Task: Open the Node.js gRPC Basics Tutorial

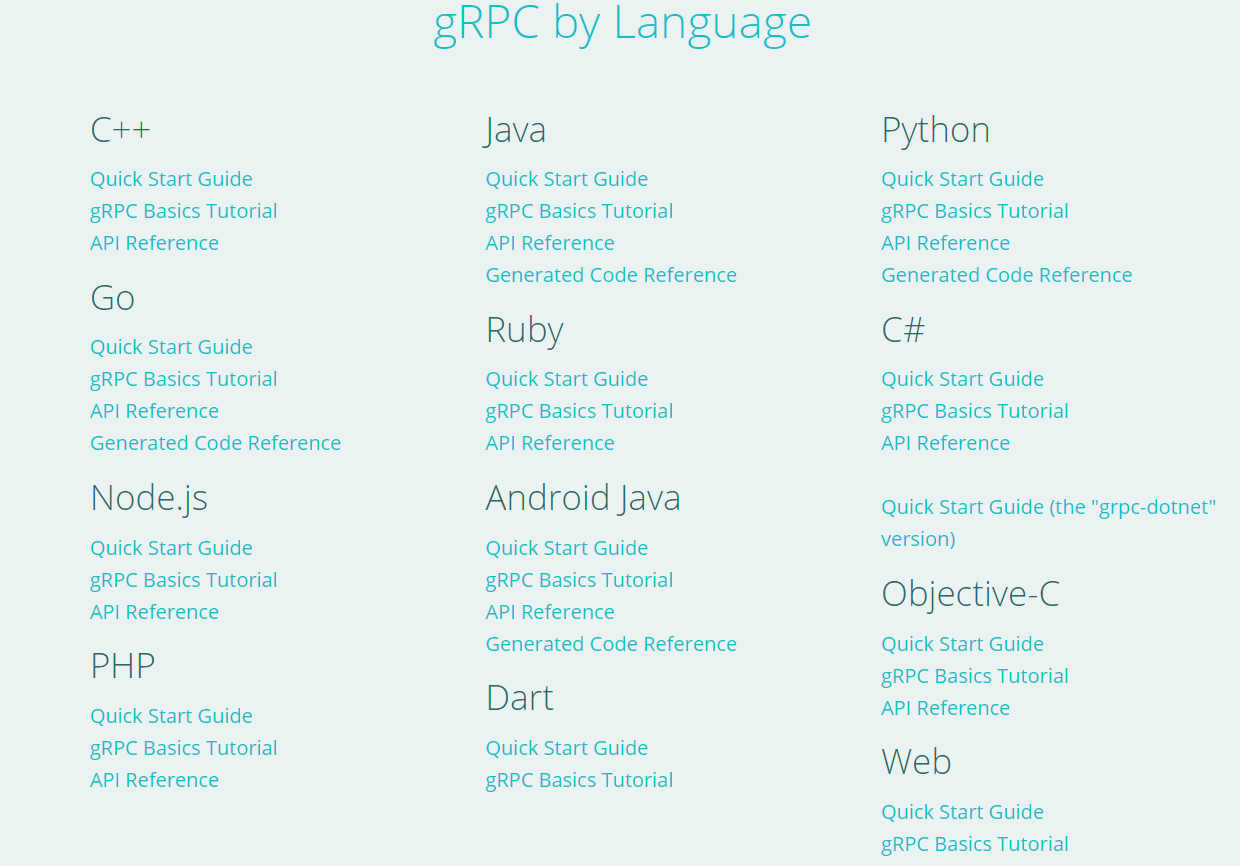Action: (x=184, y=580)
